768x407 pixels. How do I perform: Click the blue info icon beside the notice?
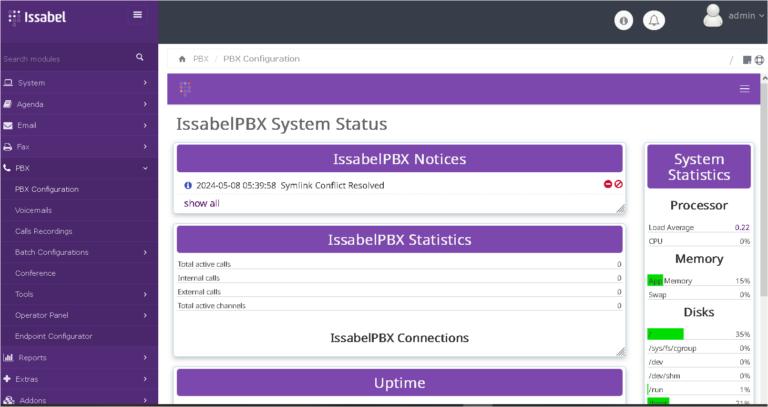[x=187, y=185]
